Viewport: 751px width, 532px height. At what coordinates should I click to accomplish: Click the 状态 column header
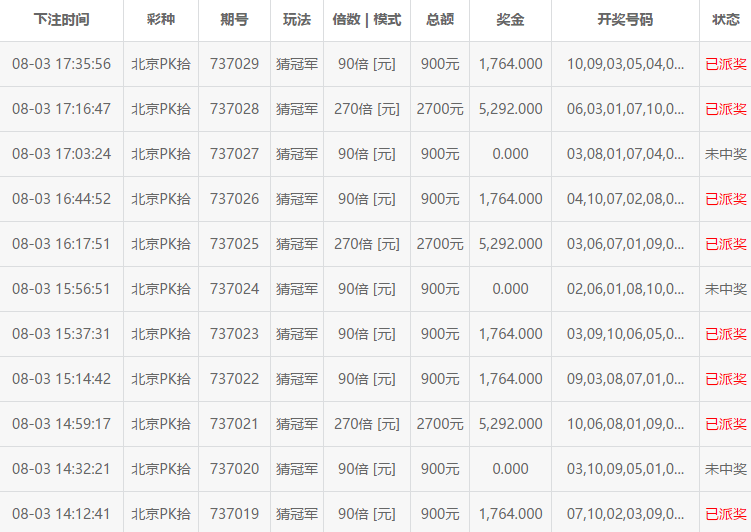726,20
